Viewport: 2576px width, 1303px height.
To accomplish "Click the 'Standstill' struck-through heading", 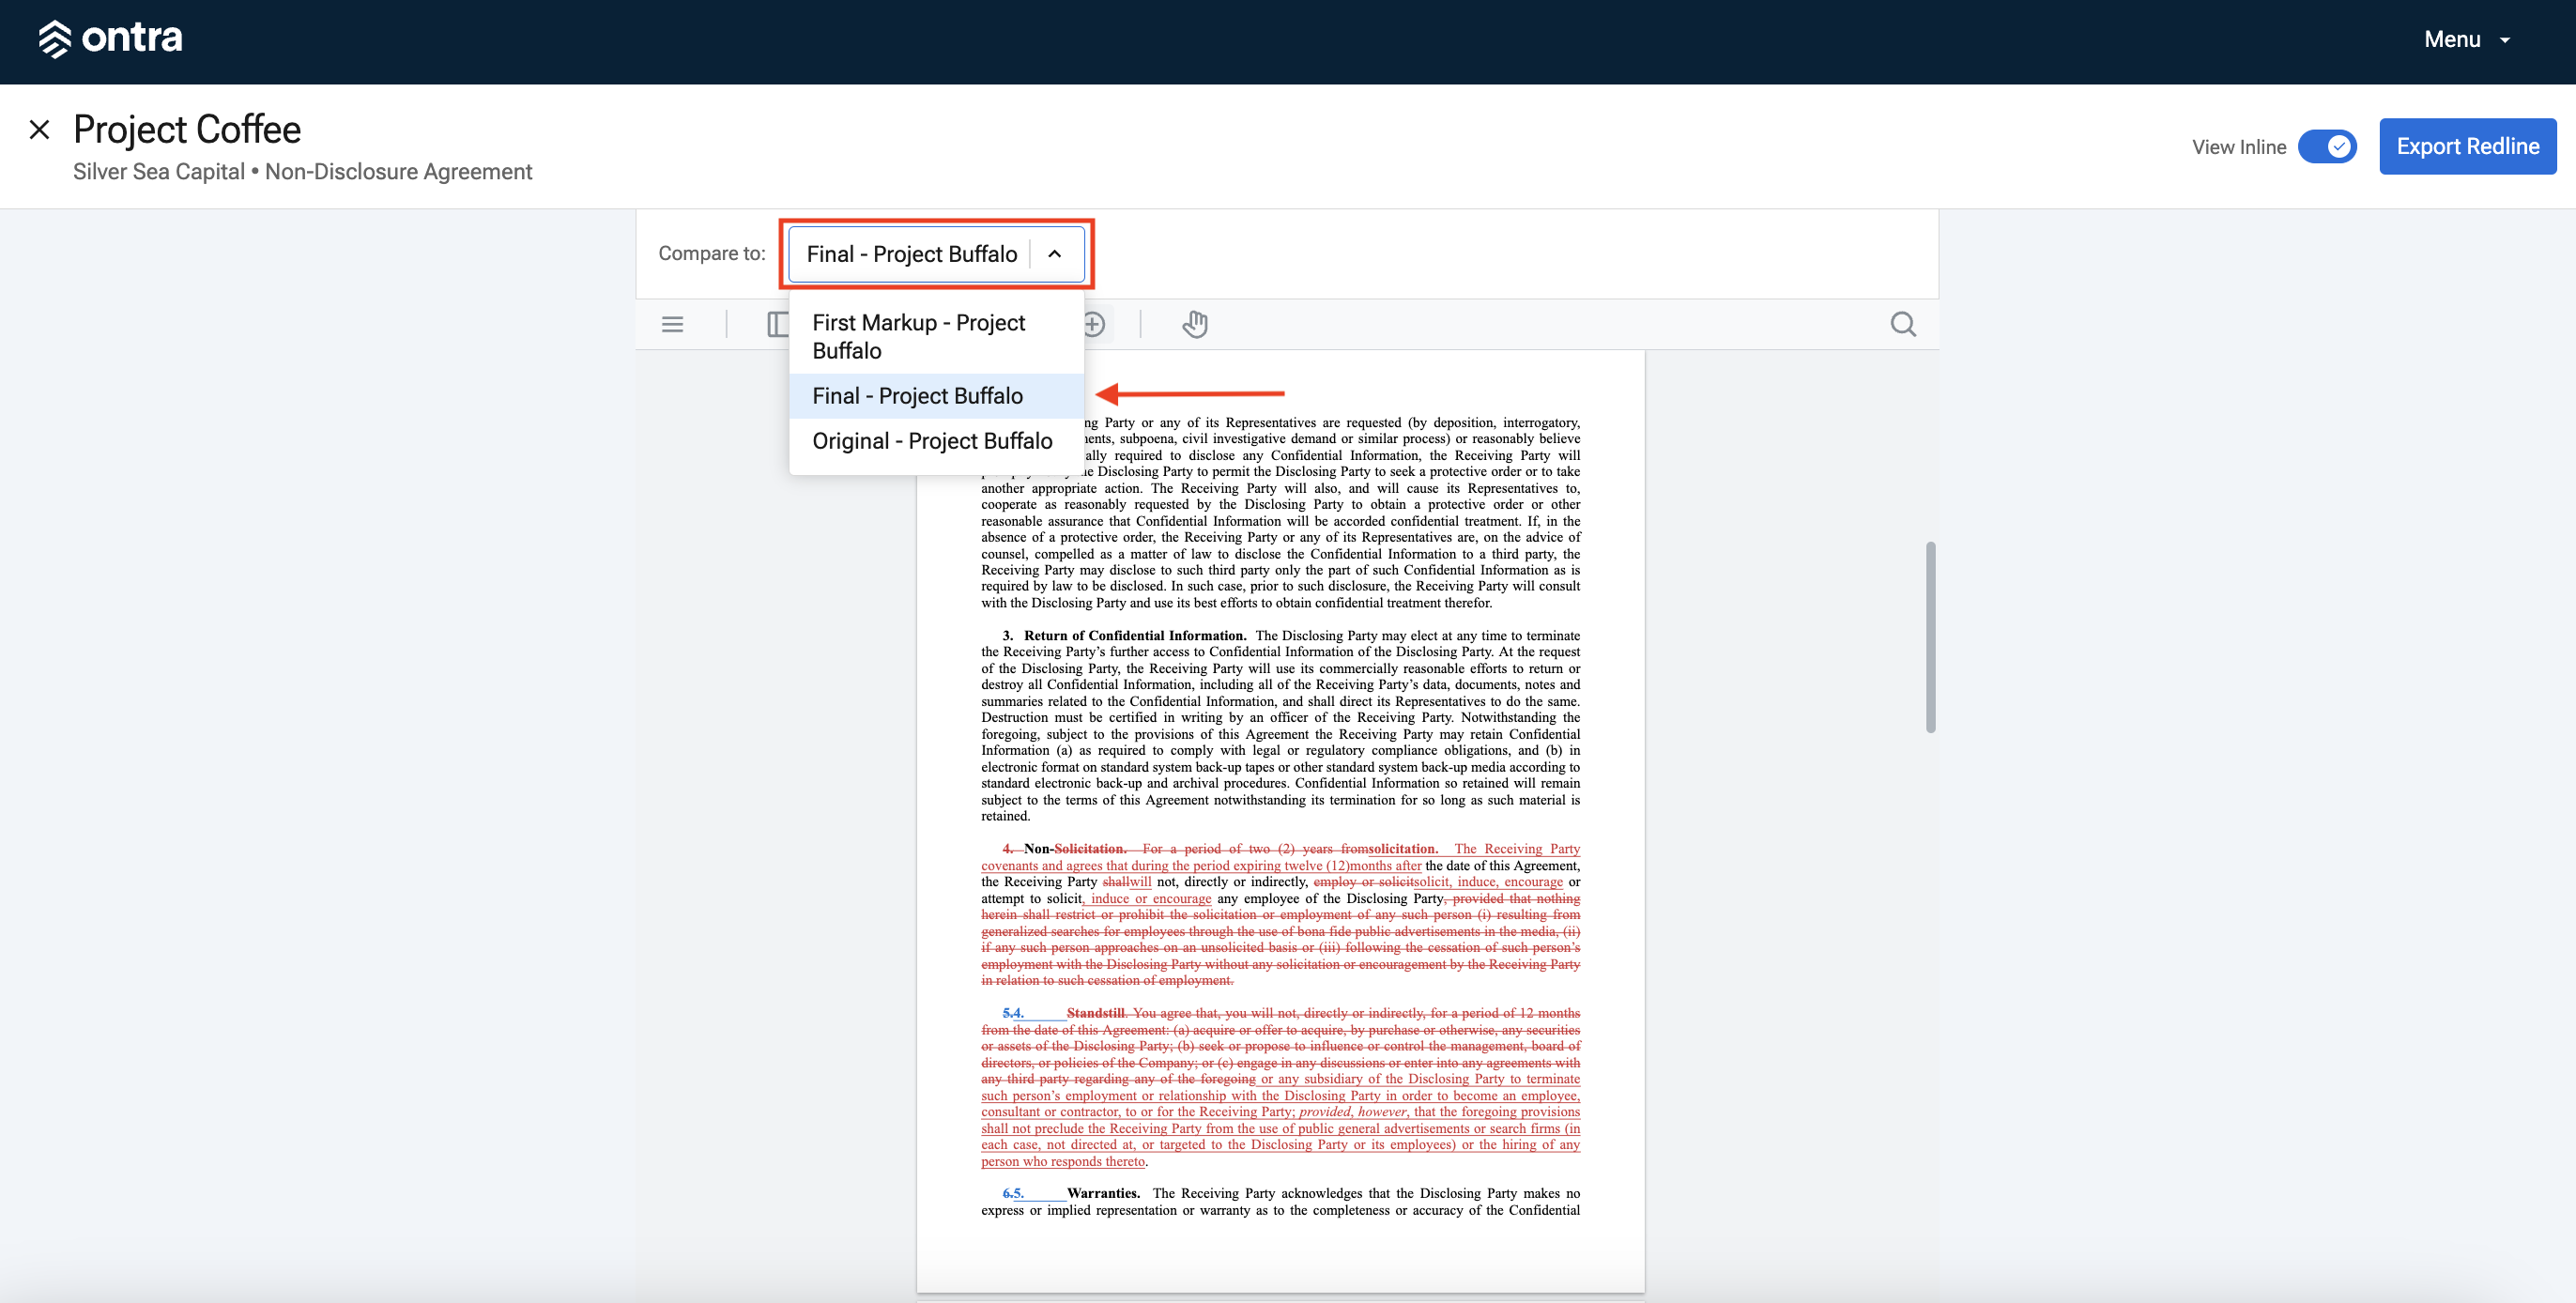I will click(1095, 1013).
